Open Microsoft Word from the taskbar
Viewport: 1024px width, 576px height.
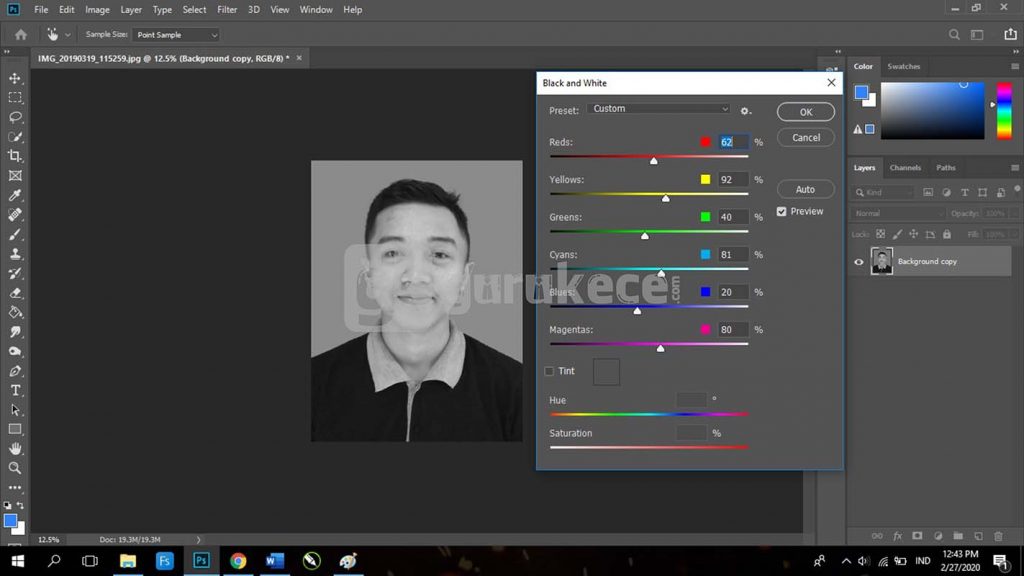(x=274, y=561)
